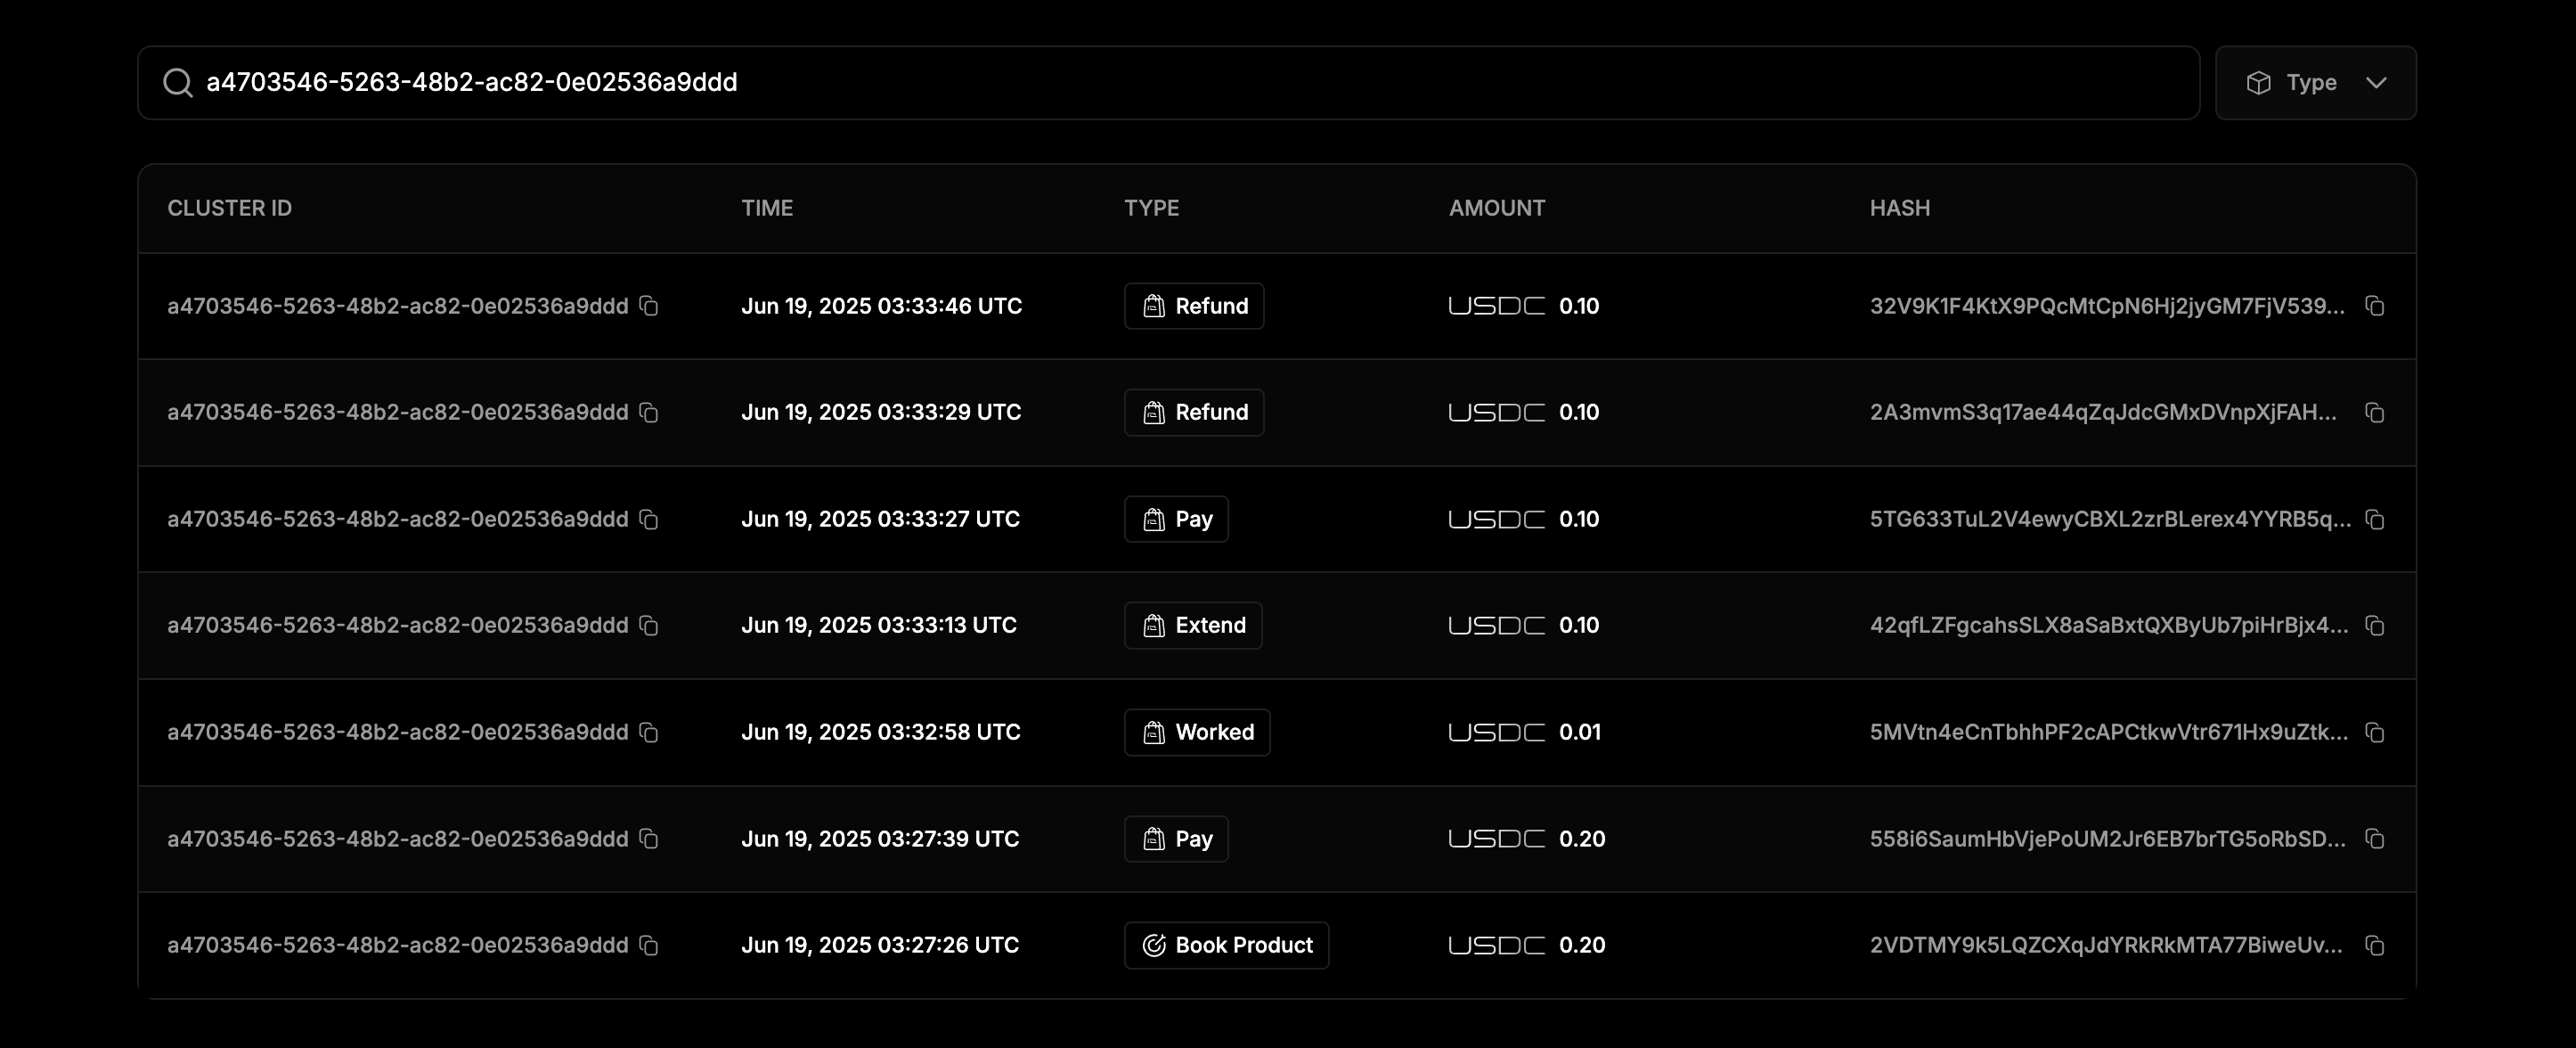Copy hash starting with 5TG633TuL2V4
This screenshot has height=1048, width=2576.
pyautogui.click(x=2375, y=519)
